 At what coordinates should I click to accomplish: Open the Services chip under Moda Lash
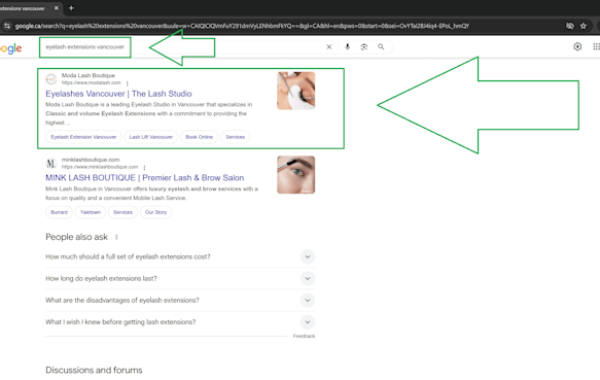235,137
